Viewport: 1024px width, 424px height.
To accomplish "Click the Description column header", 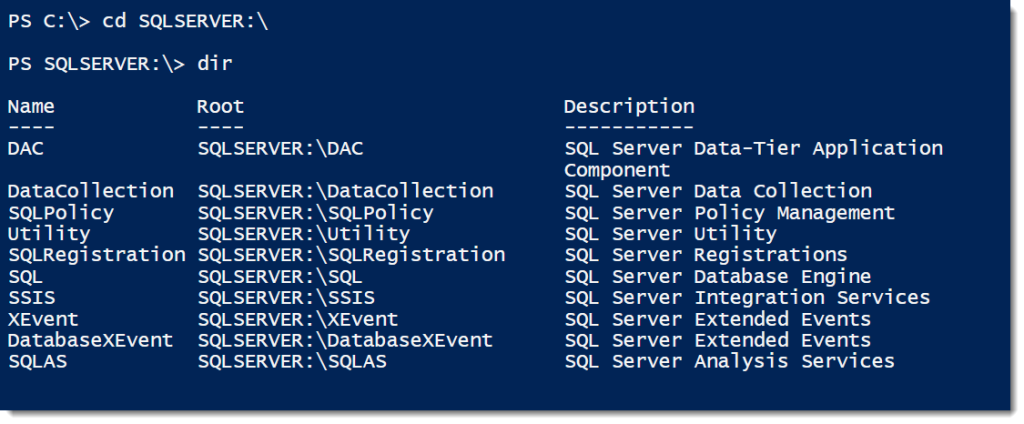I will [x=630, y=107].
